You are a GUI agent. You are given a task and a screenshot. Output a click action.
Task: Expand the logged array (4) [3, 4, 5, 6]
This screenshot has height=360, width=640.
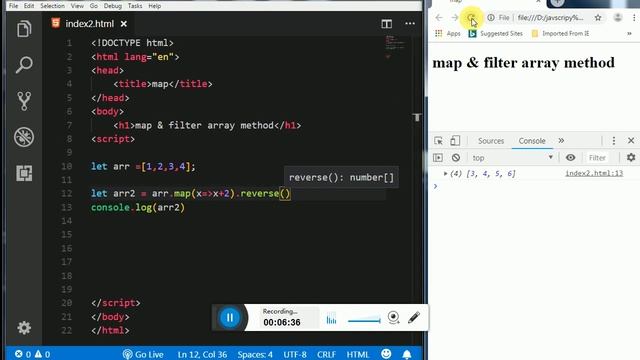(445, 173)
